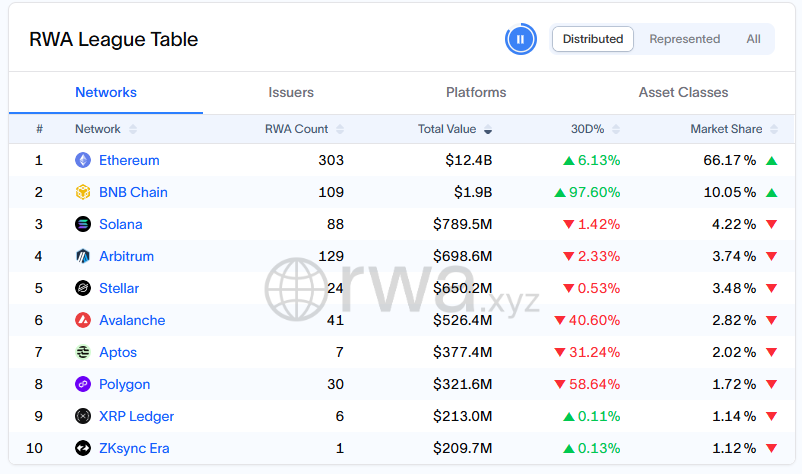Click Avalanche's red market share down arrow
The height and width of the screenshot is (474, 802).
click(772, 321)
